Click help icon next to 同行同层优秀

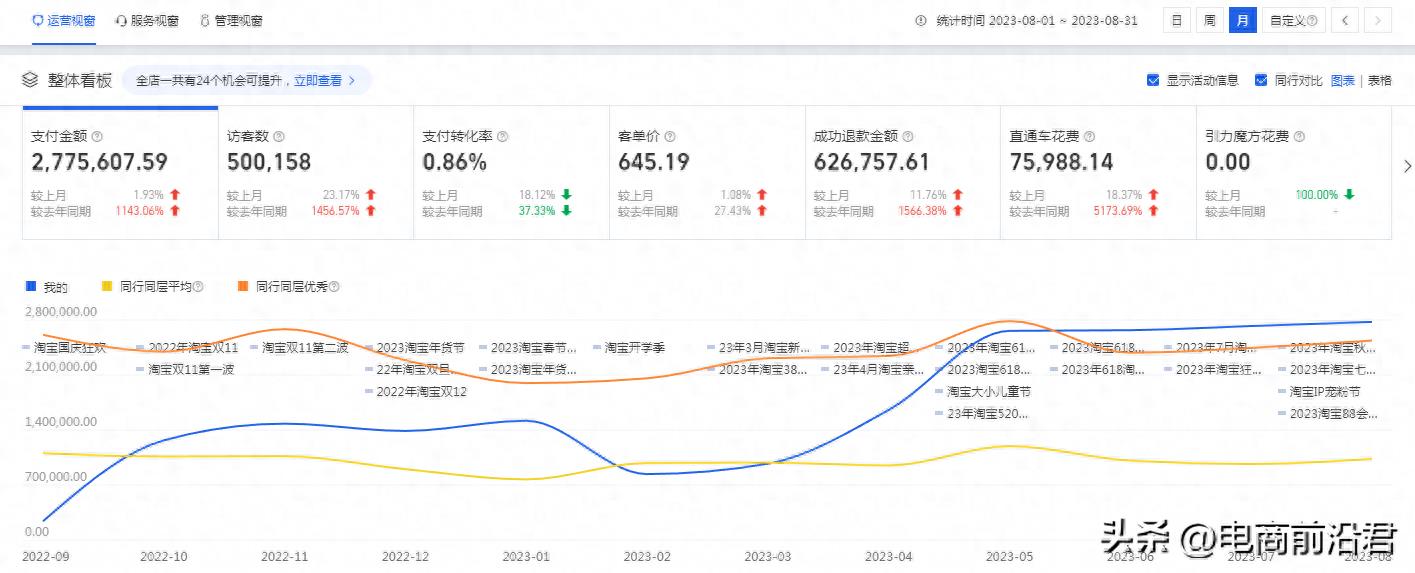pyautogui.click(x=334, y=287)
